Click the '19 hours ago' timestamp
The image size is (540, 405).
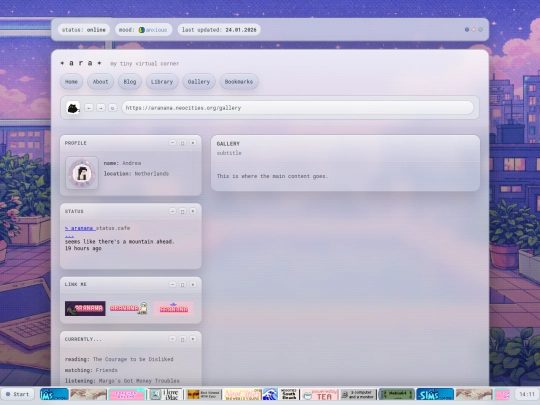click(x=83, y=248)
